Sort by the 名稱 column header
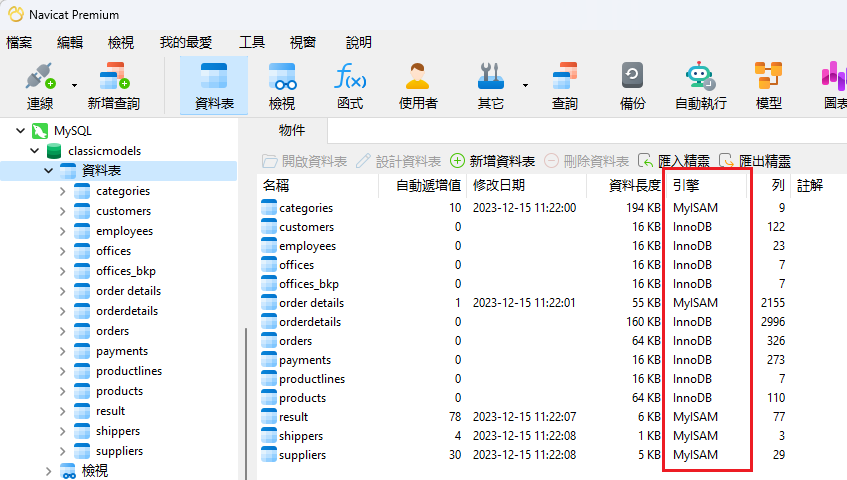847x480 pixels. (x=318, y=186)
